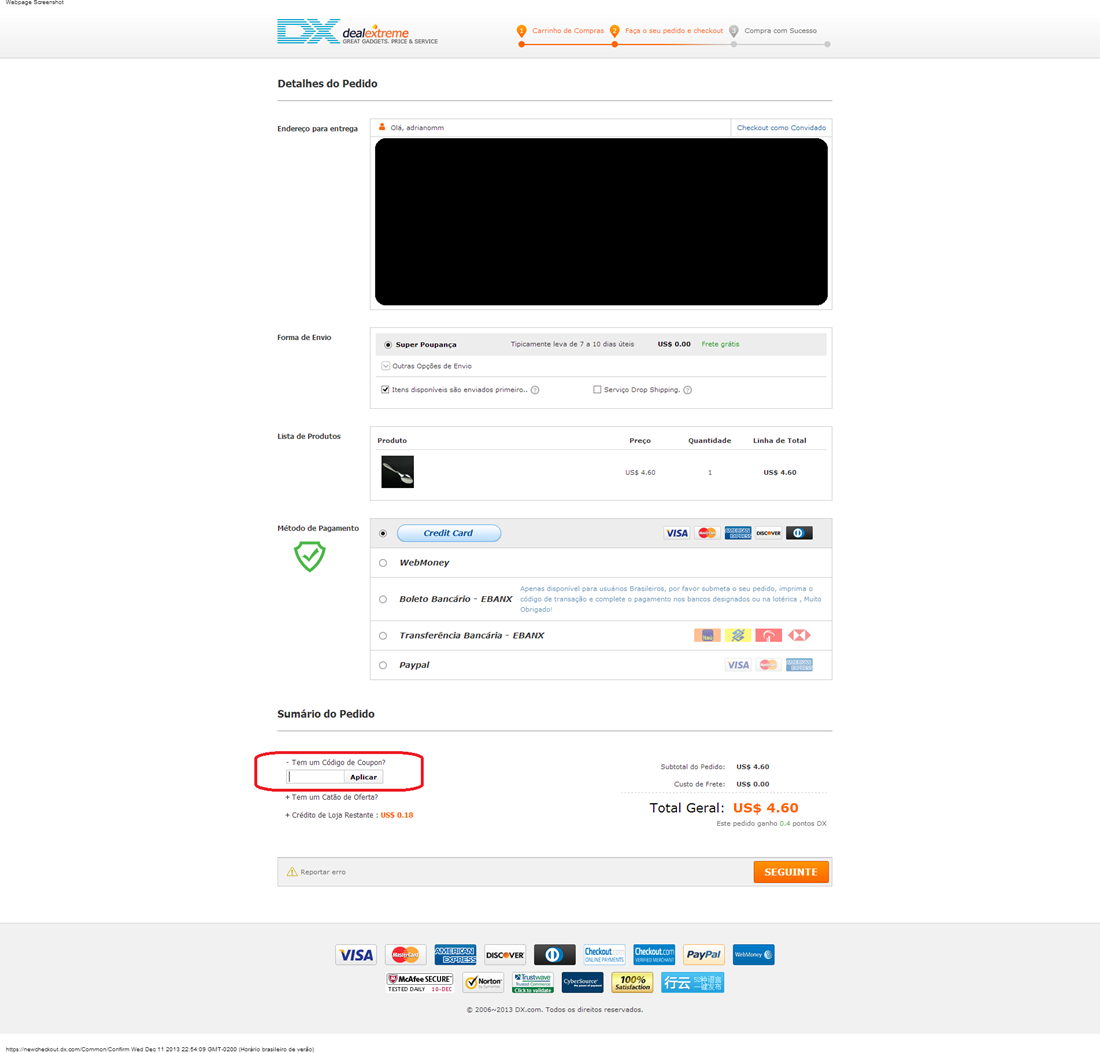Click the Checkout.com Online Payments badge
1100x1053 pixels.
[604, 955]
